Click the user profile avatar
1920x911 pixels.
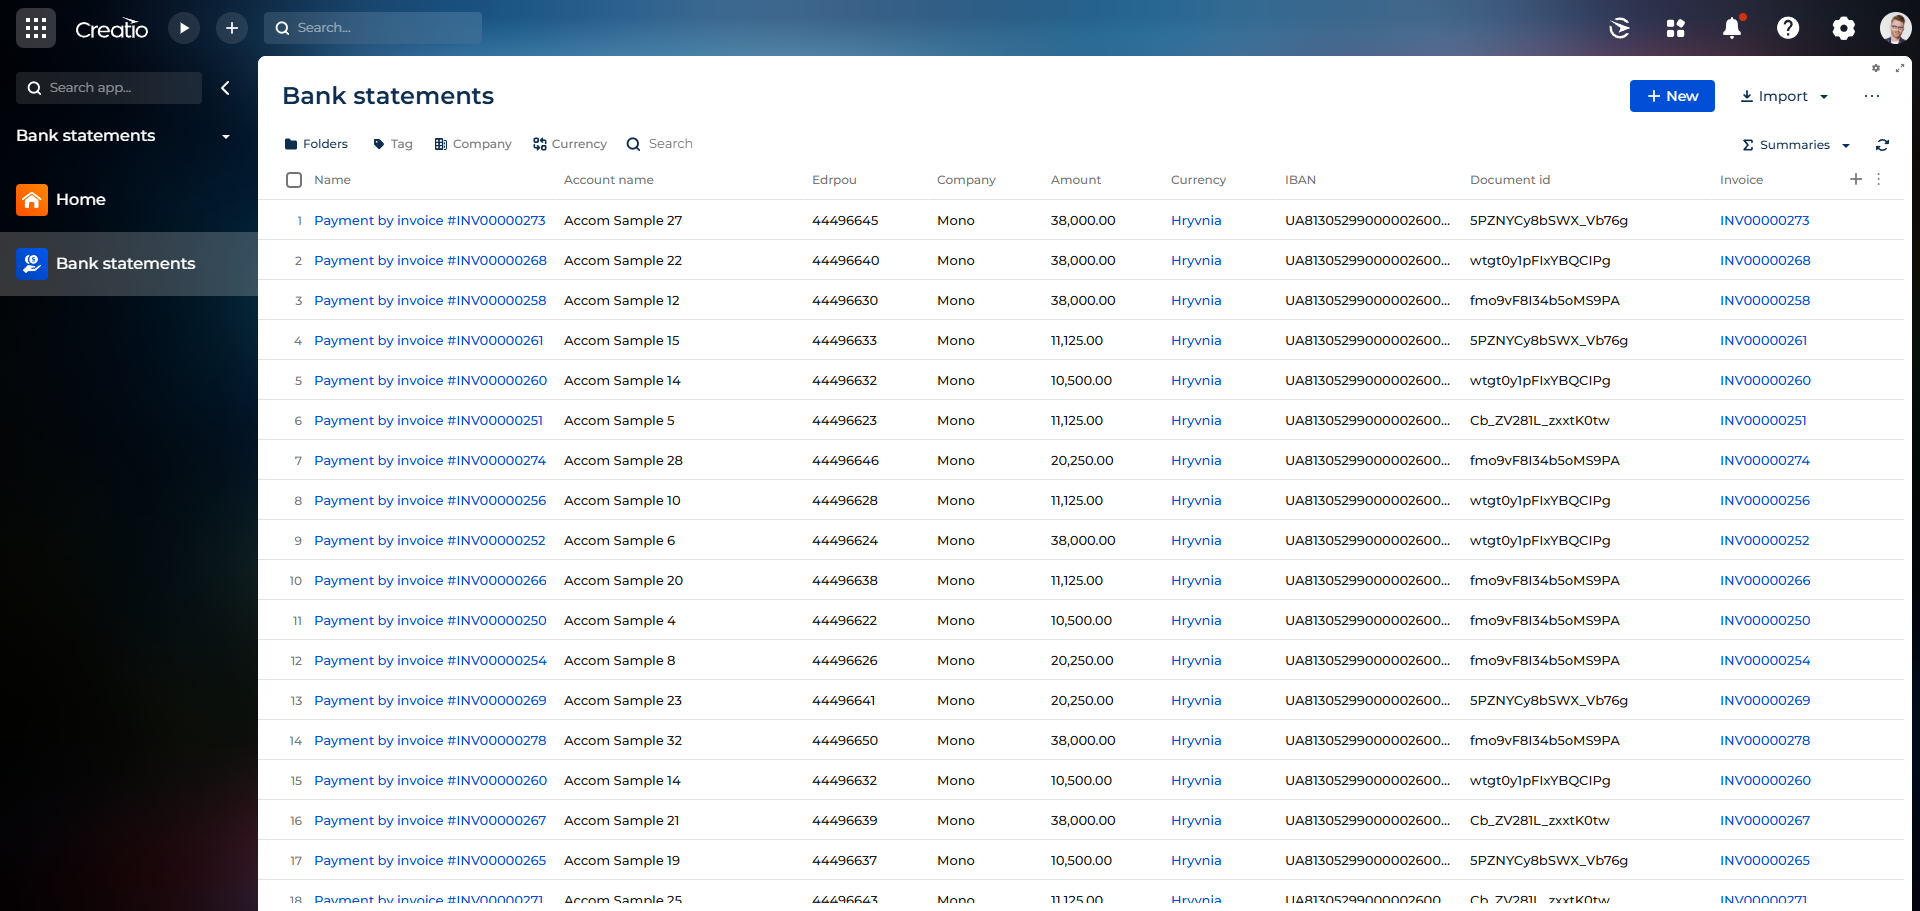point(1894,28)
